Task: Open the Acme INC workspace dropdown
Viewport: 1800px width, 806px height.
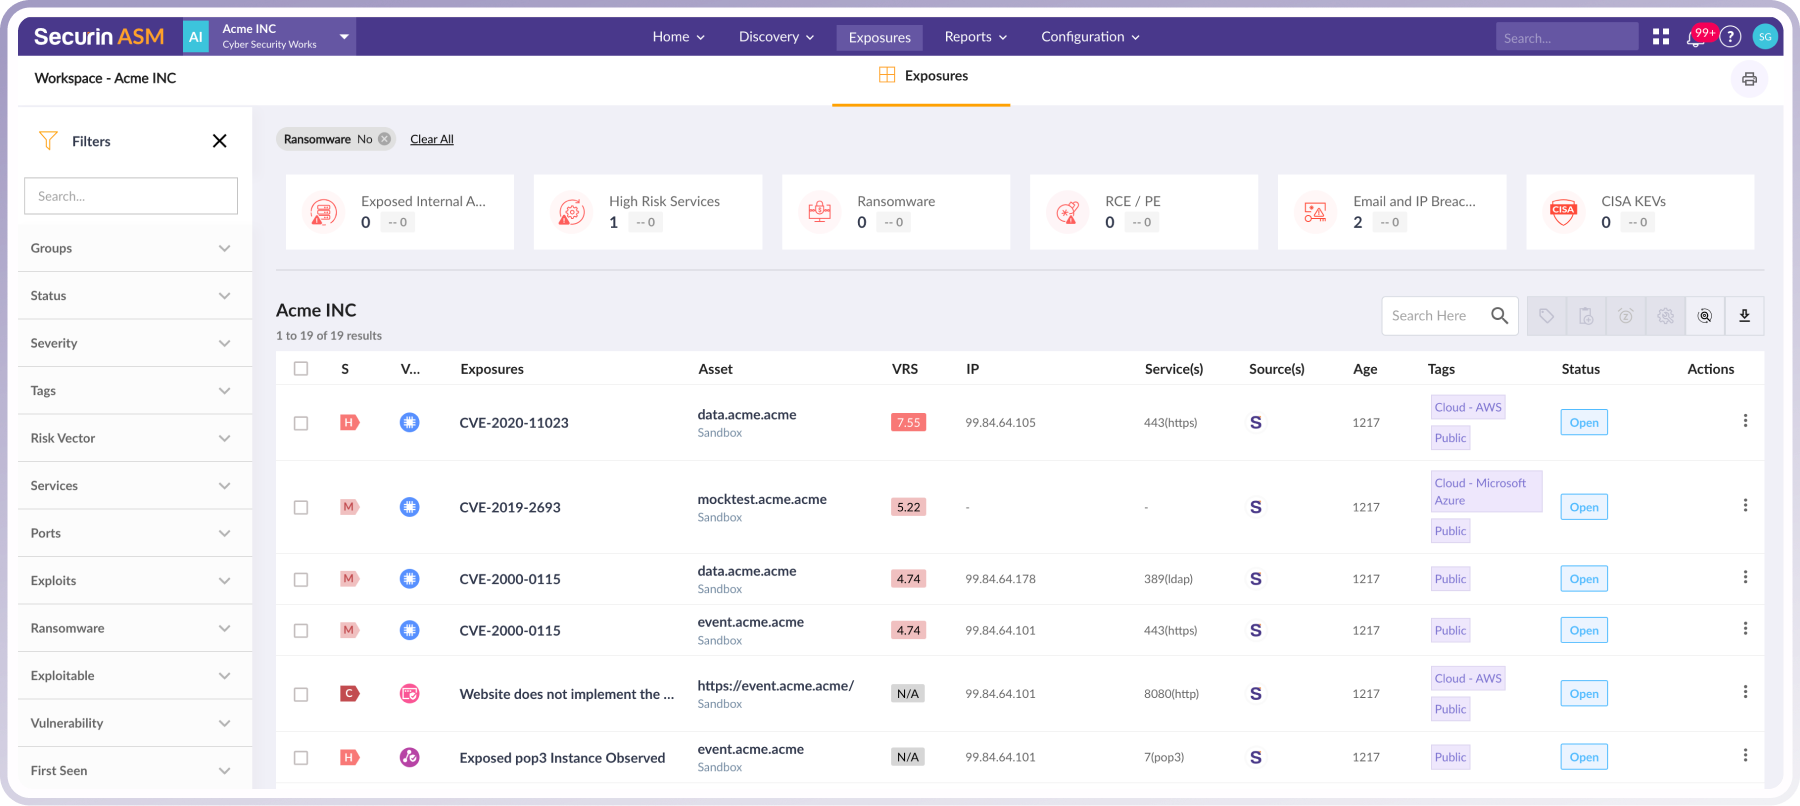Action: [344, 37]
